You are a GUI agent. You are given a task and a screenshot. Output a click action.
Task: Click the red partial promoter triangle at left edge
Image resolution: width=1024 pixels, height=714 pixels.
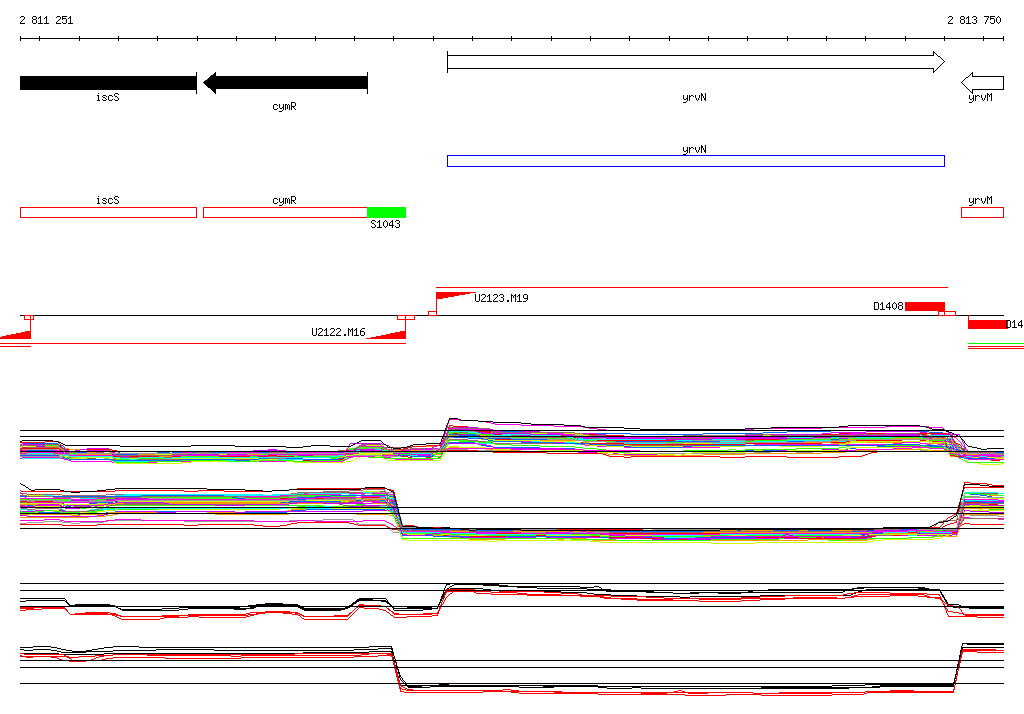pyautogui.click(x=16, y=335)
